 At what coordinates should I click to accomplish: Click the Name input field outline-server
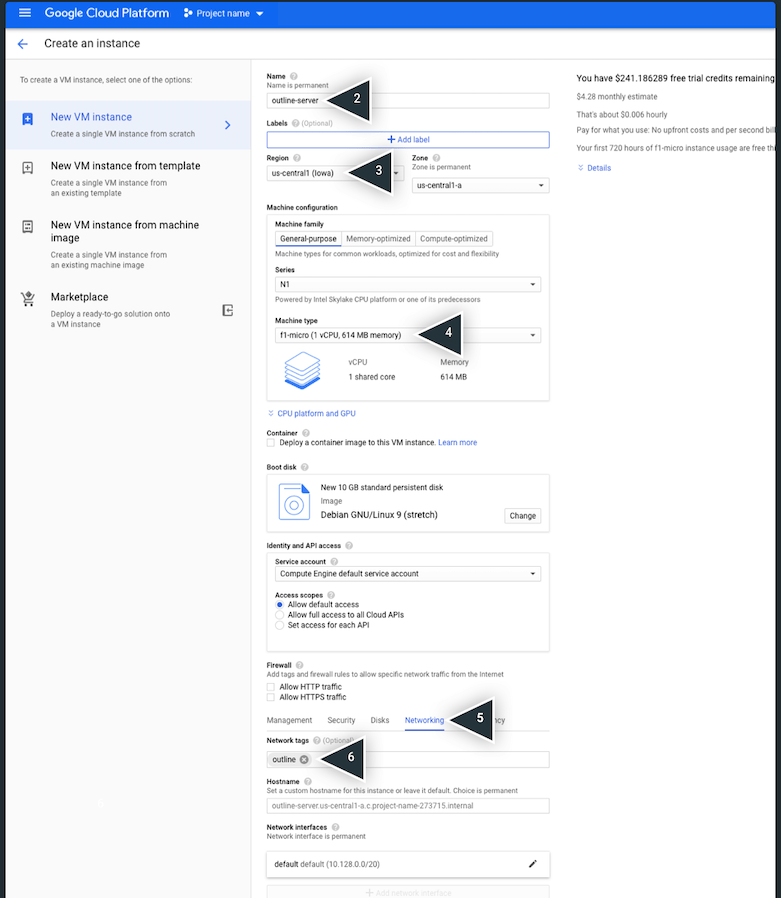point(408,101)
